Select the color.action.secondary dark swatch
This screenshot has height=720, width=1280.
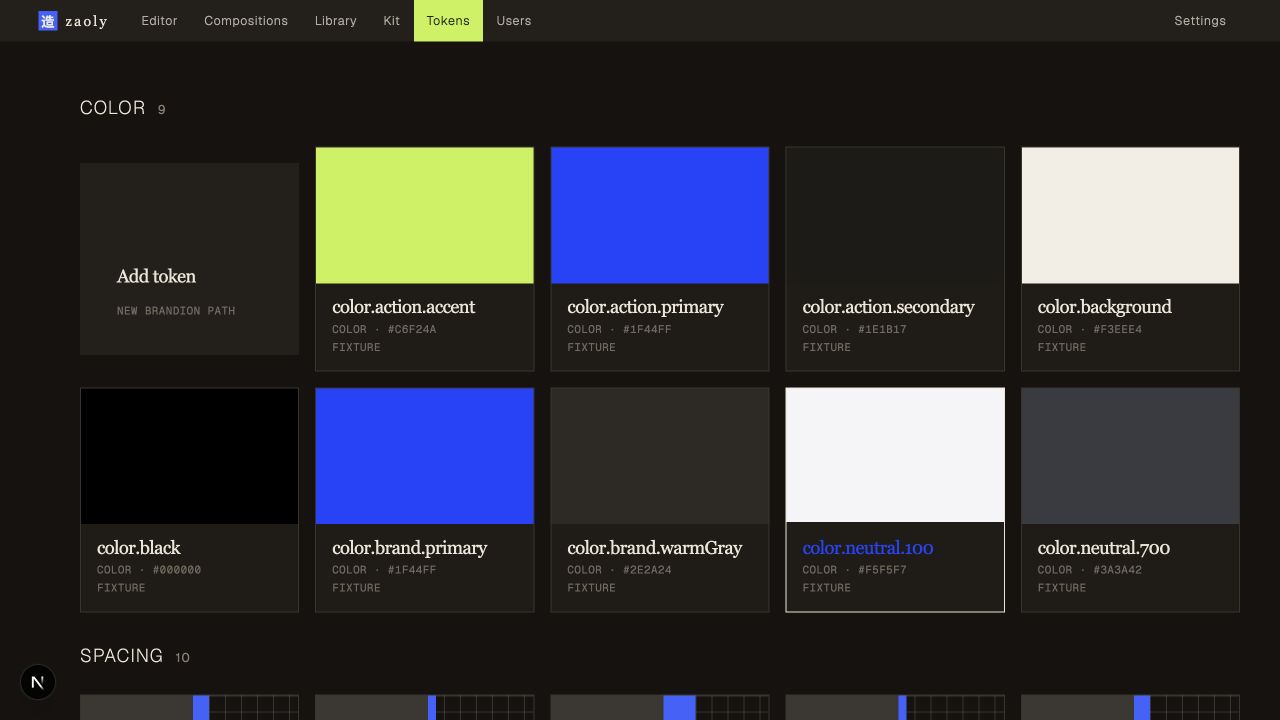(895, 216)
